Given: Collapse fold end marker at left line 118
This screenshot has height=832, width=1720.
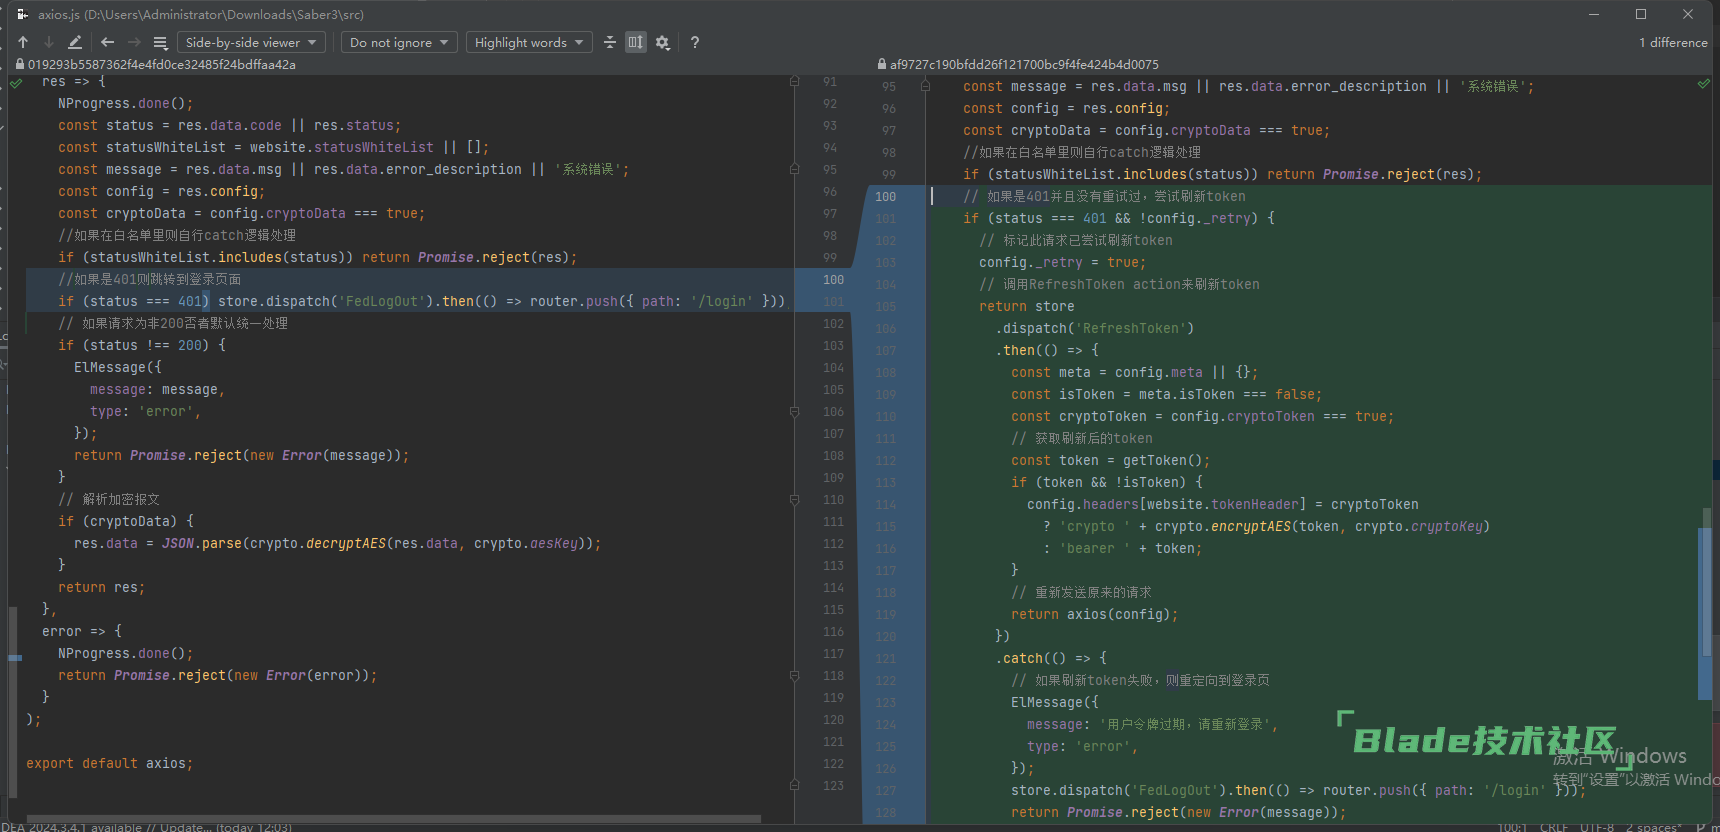Looking at the screenshot, I should pos(795,675).
